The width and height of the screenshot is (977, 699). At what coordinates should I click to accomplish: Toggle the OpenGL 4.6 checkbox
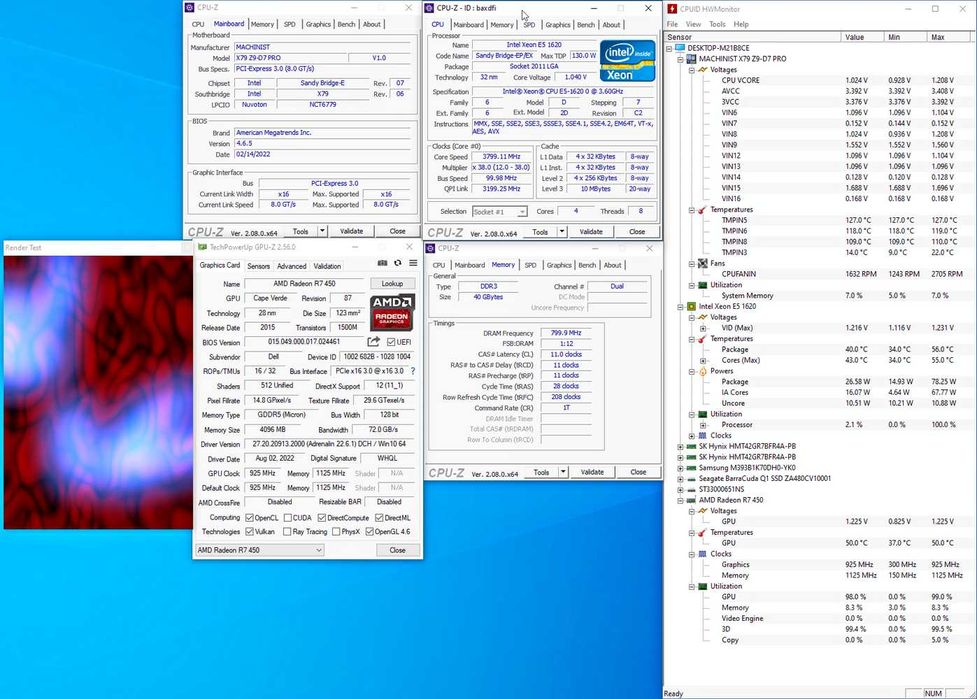pos(369,531)
